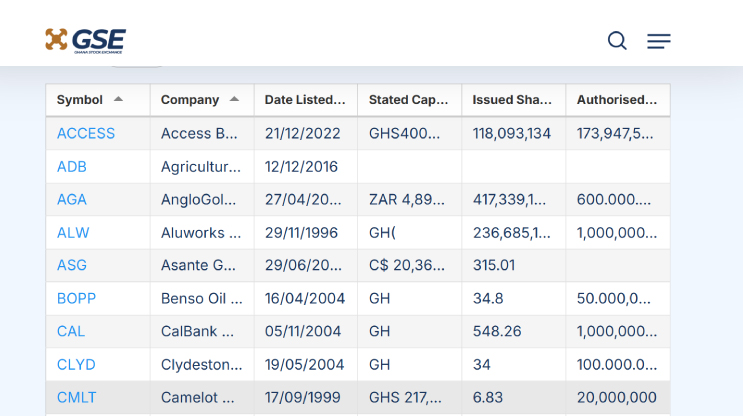This screenshot has height=416, width=743.
Task: Select the 'Access B...' company cell
Action: point(202,134)
